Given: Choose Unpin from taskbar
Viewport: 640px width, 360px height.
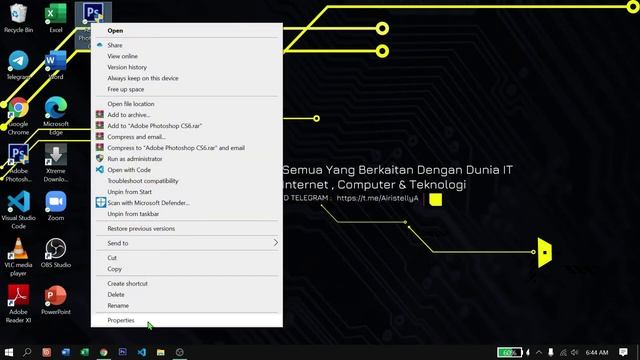Looking at the screenshot, I should pyautogui.click(x=187, y=214).
